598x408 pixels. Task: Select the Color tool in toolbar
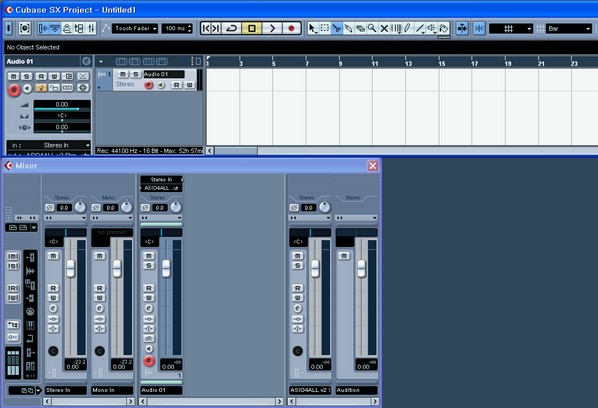coord(444,28)
